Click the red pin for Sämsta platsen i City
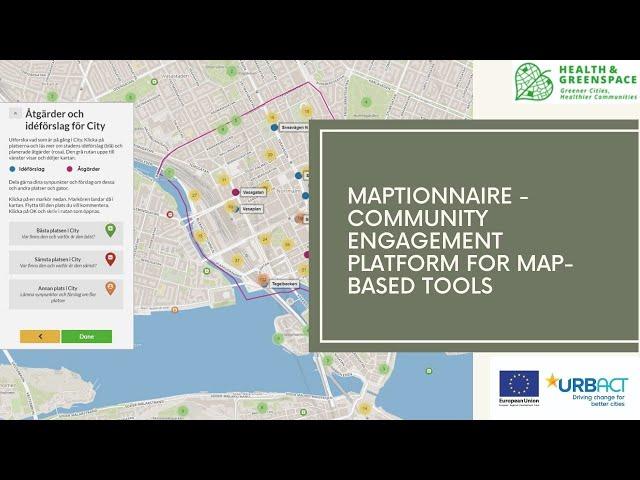 click(x=110, y=260)
